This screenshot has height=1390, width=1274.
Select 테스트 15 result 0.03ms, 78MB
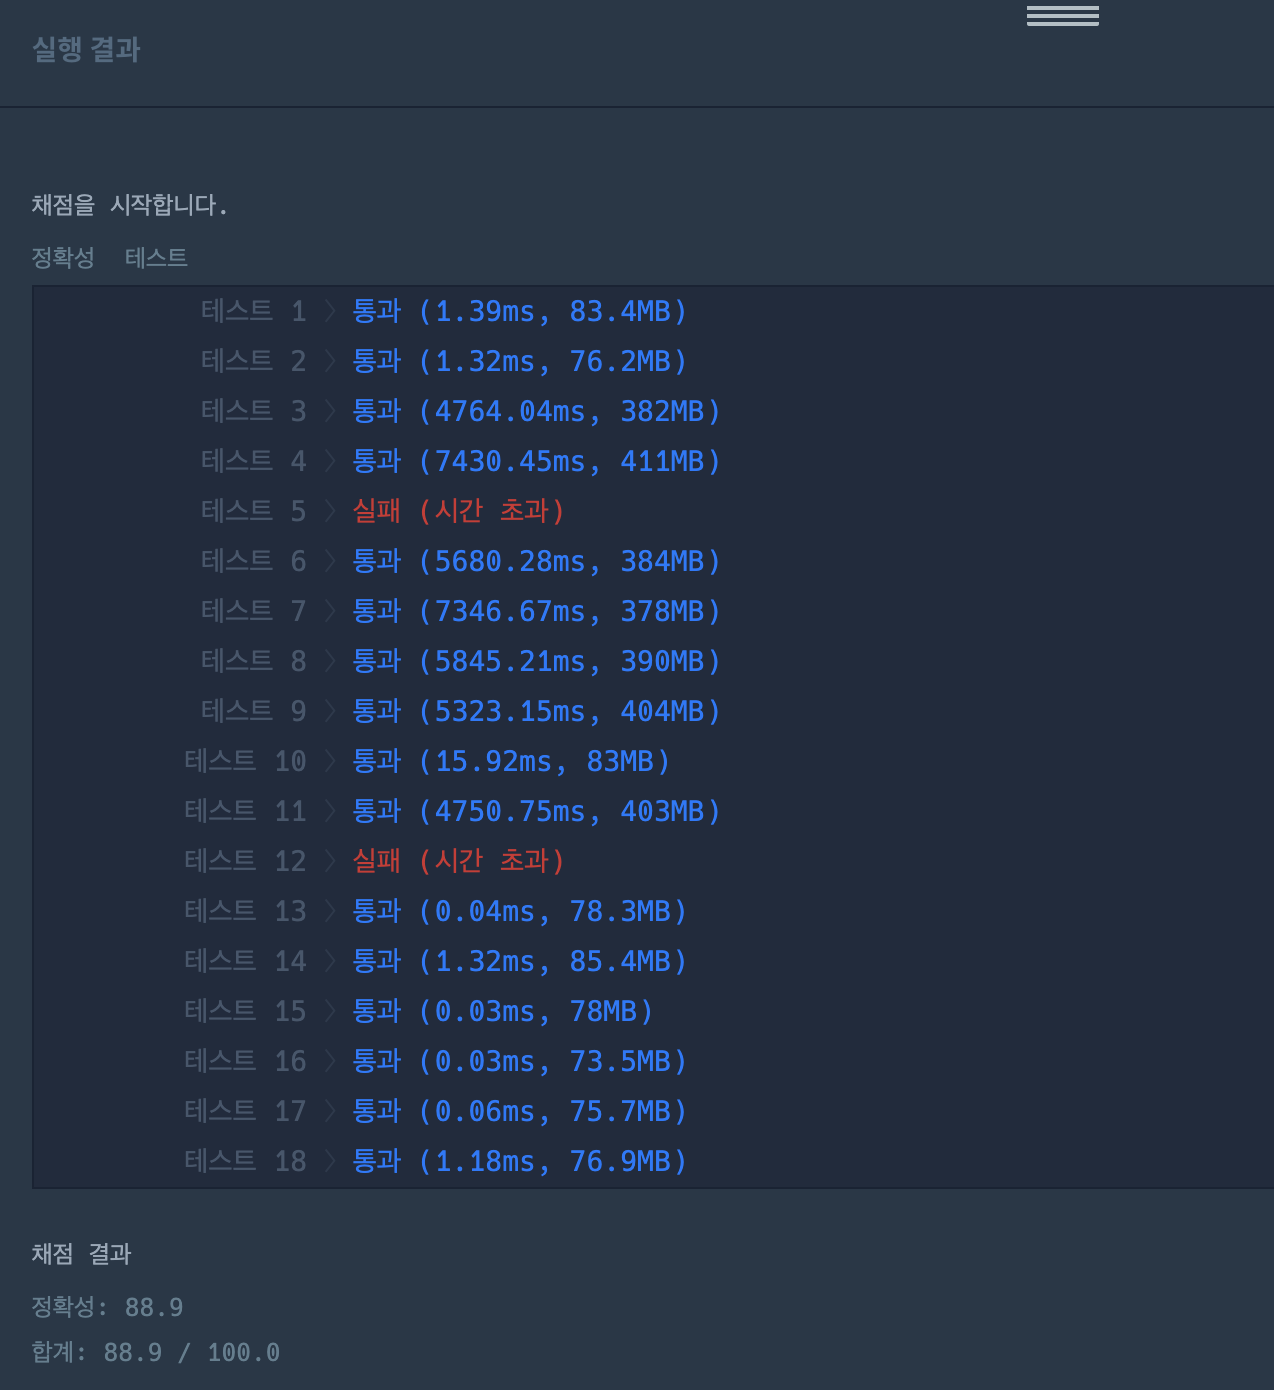503,1011
